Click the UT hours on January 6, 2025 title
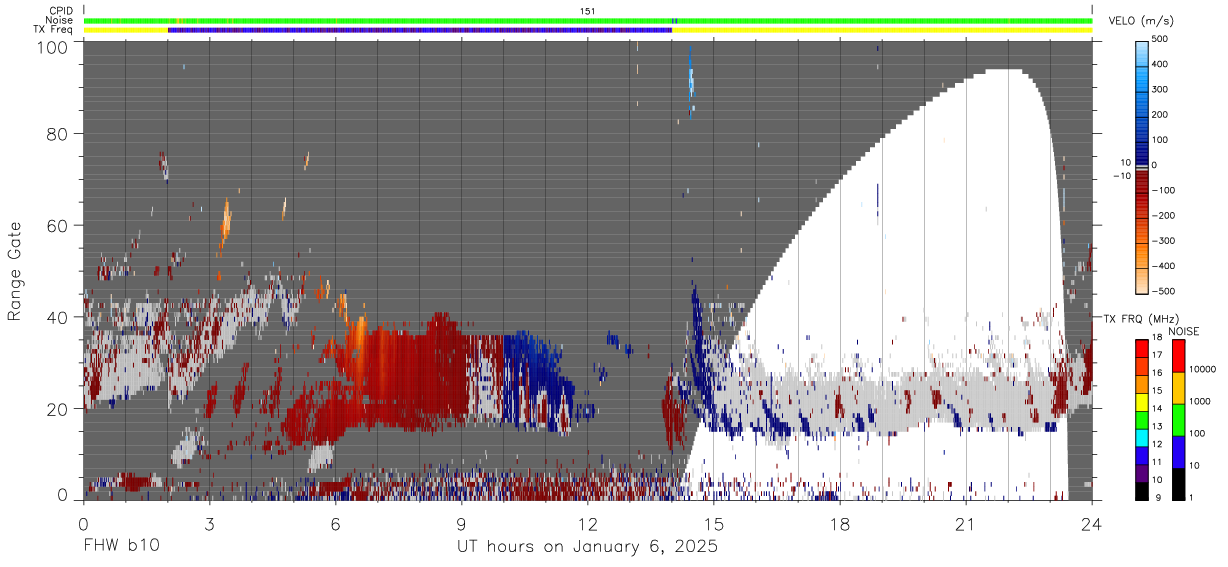 [x=588, y=548]
